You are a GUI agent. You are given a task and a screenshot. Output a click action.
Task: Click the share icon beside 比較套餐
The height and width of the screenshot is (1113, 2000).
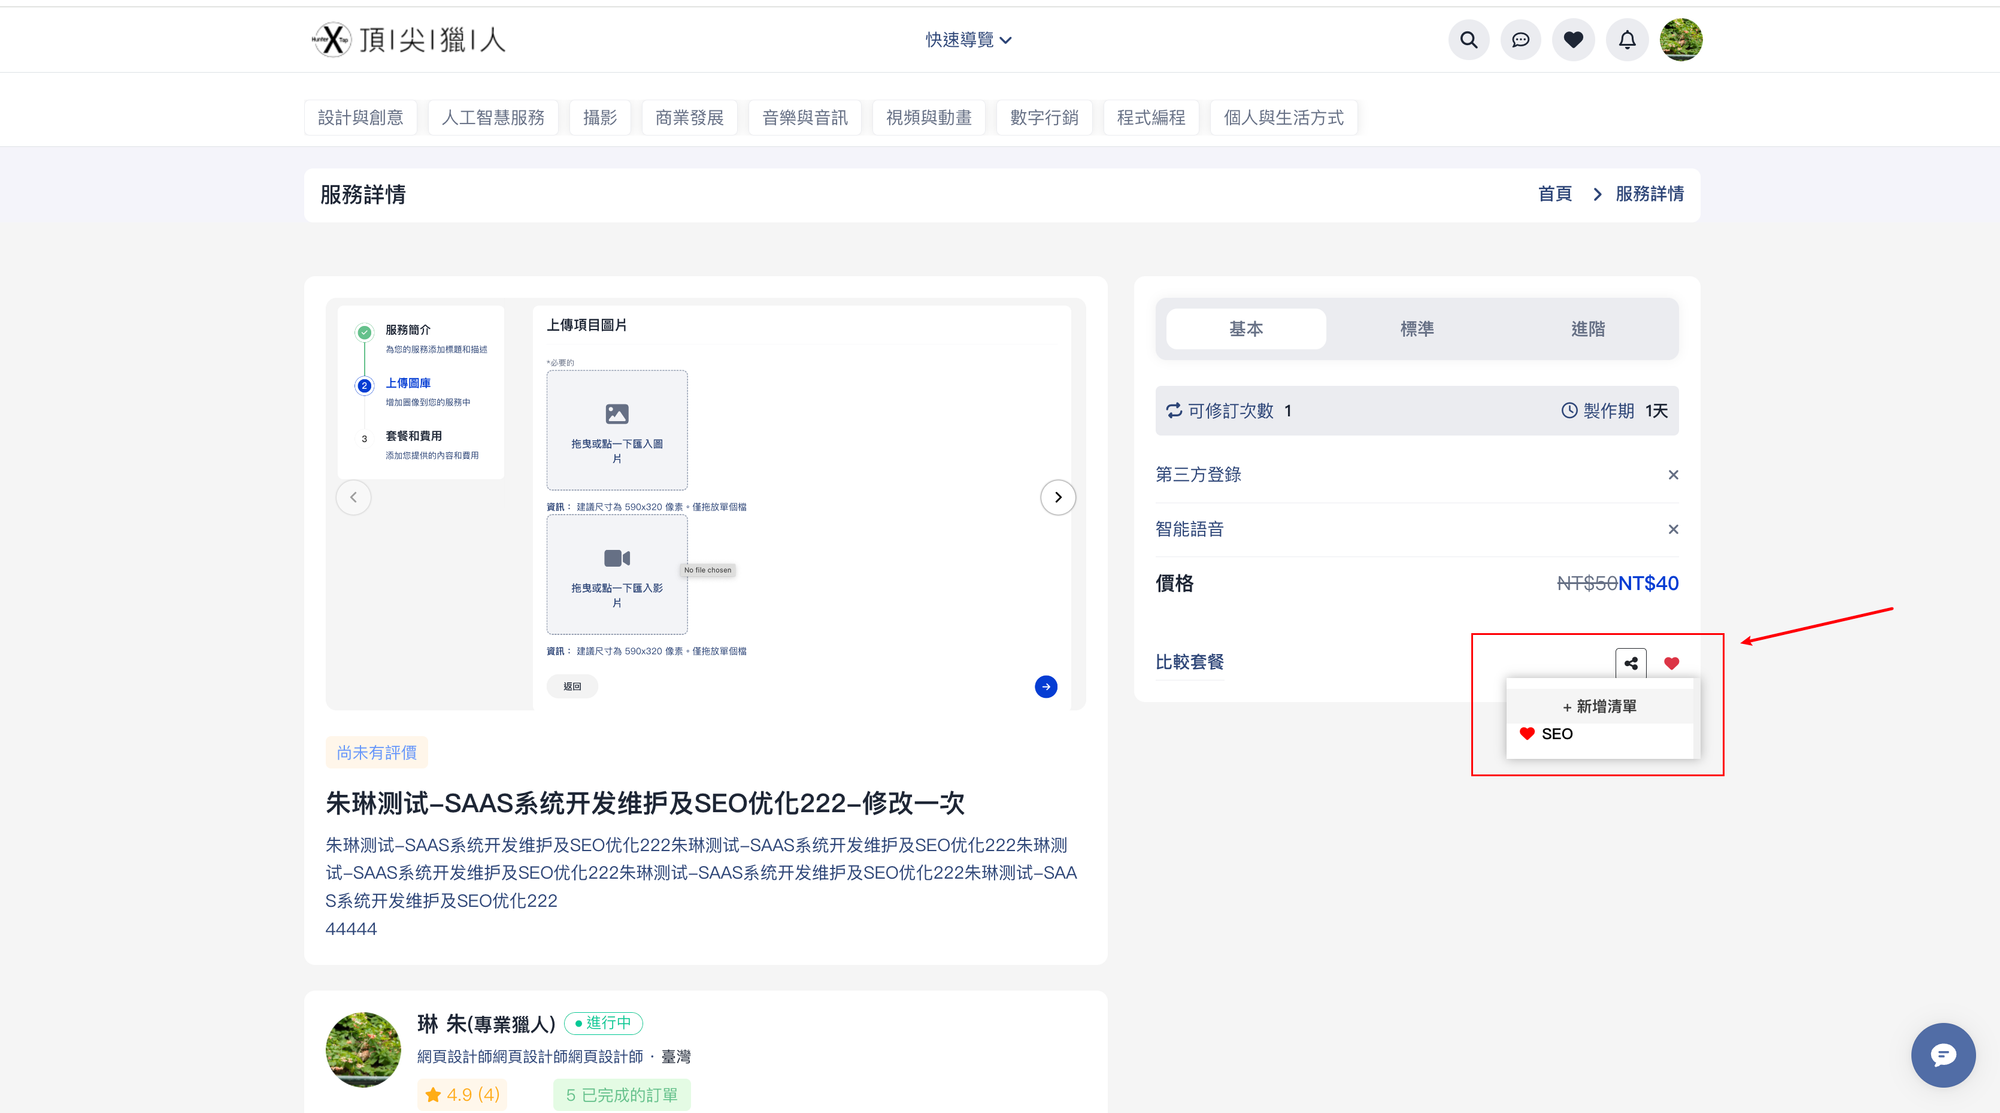[1631, 663]
